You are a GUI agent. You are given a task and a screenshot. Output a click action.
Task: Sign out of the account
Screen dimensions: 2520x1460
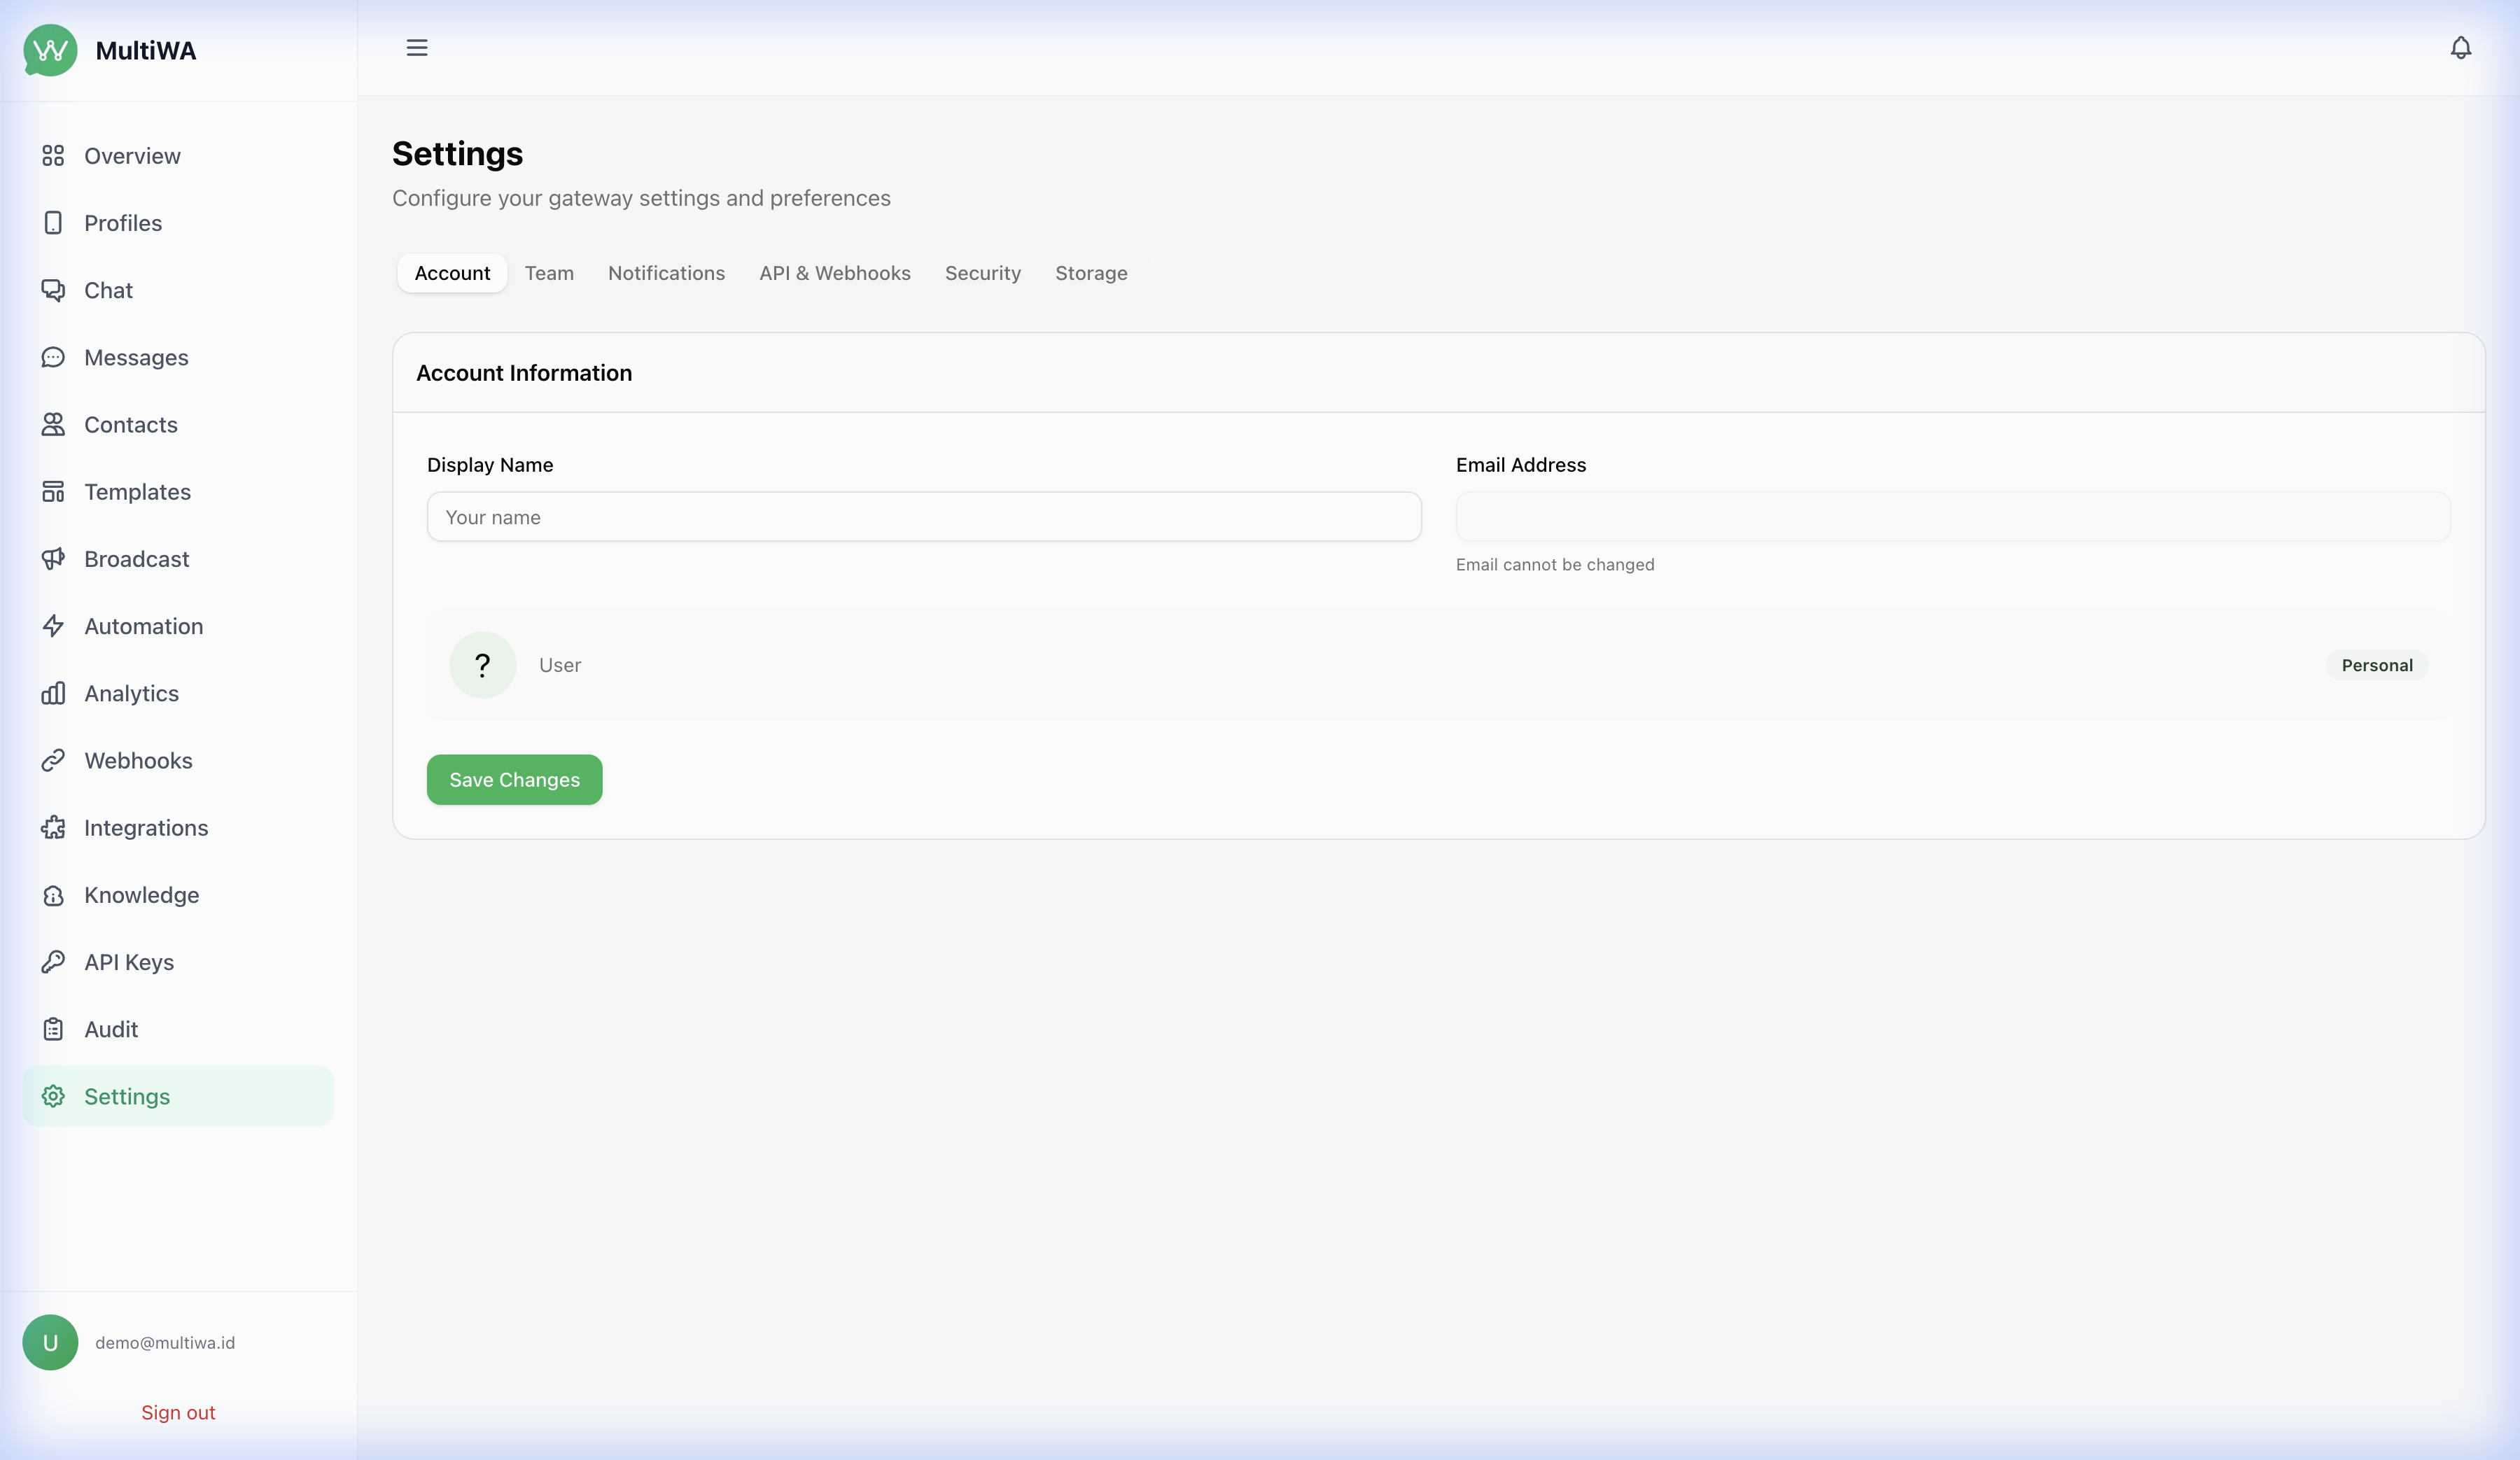click(178, 1412)
